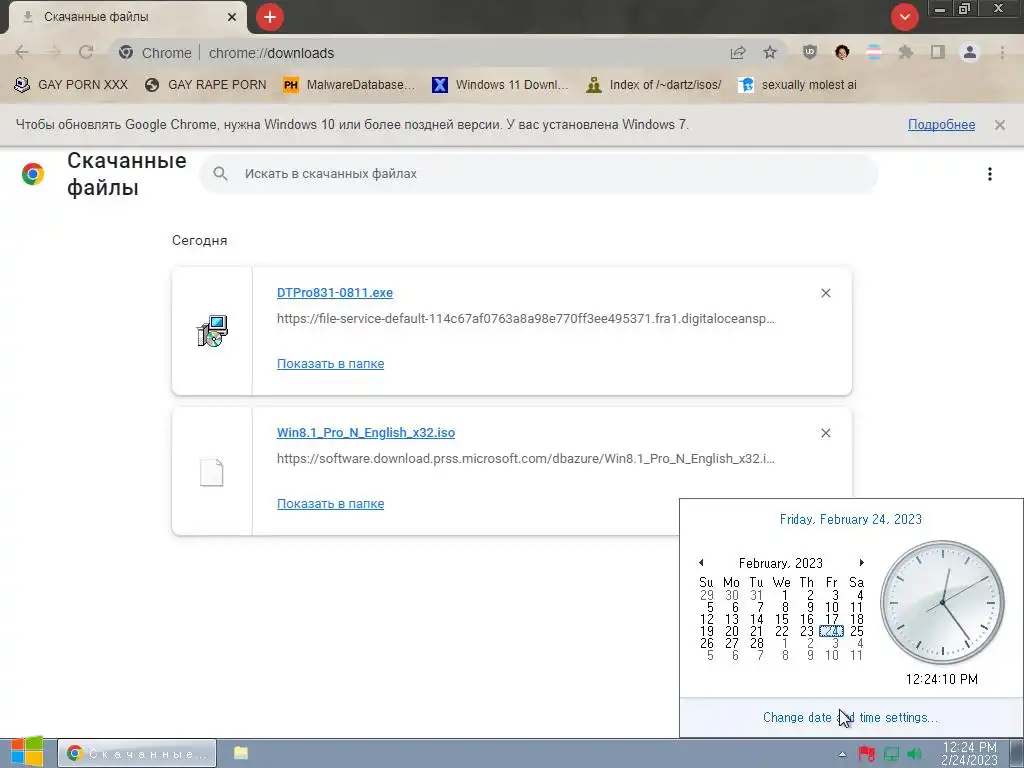Open the downloads page three-dot menu
This screenshot has height=768, width=1024.
[990, 174]
